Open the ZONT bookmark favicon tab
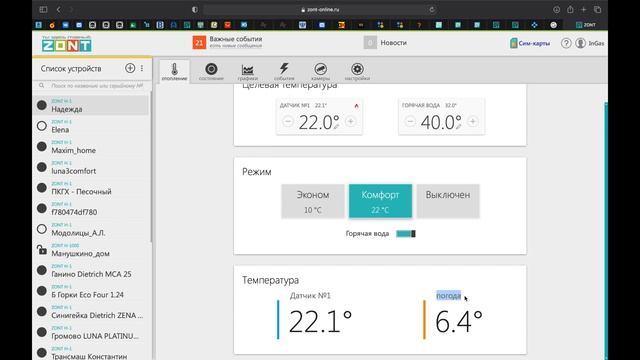640x360 pixels. coord(585,25)
